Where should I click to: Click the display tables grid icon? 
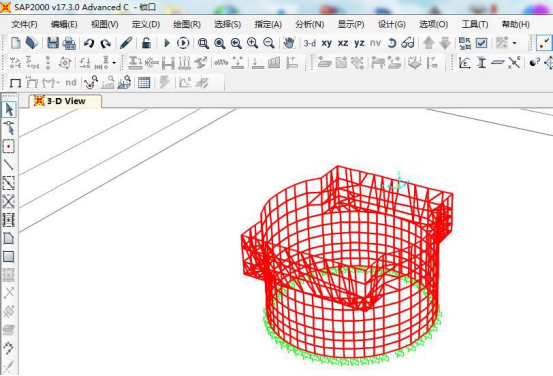144,83
